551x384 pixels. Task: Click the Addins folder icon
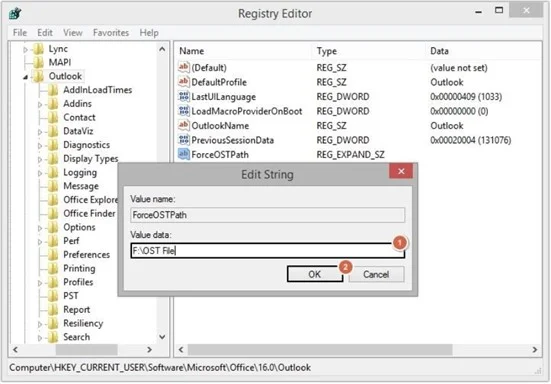(53, 104)
